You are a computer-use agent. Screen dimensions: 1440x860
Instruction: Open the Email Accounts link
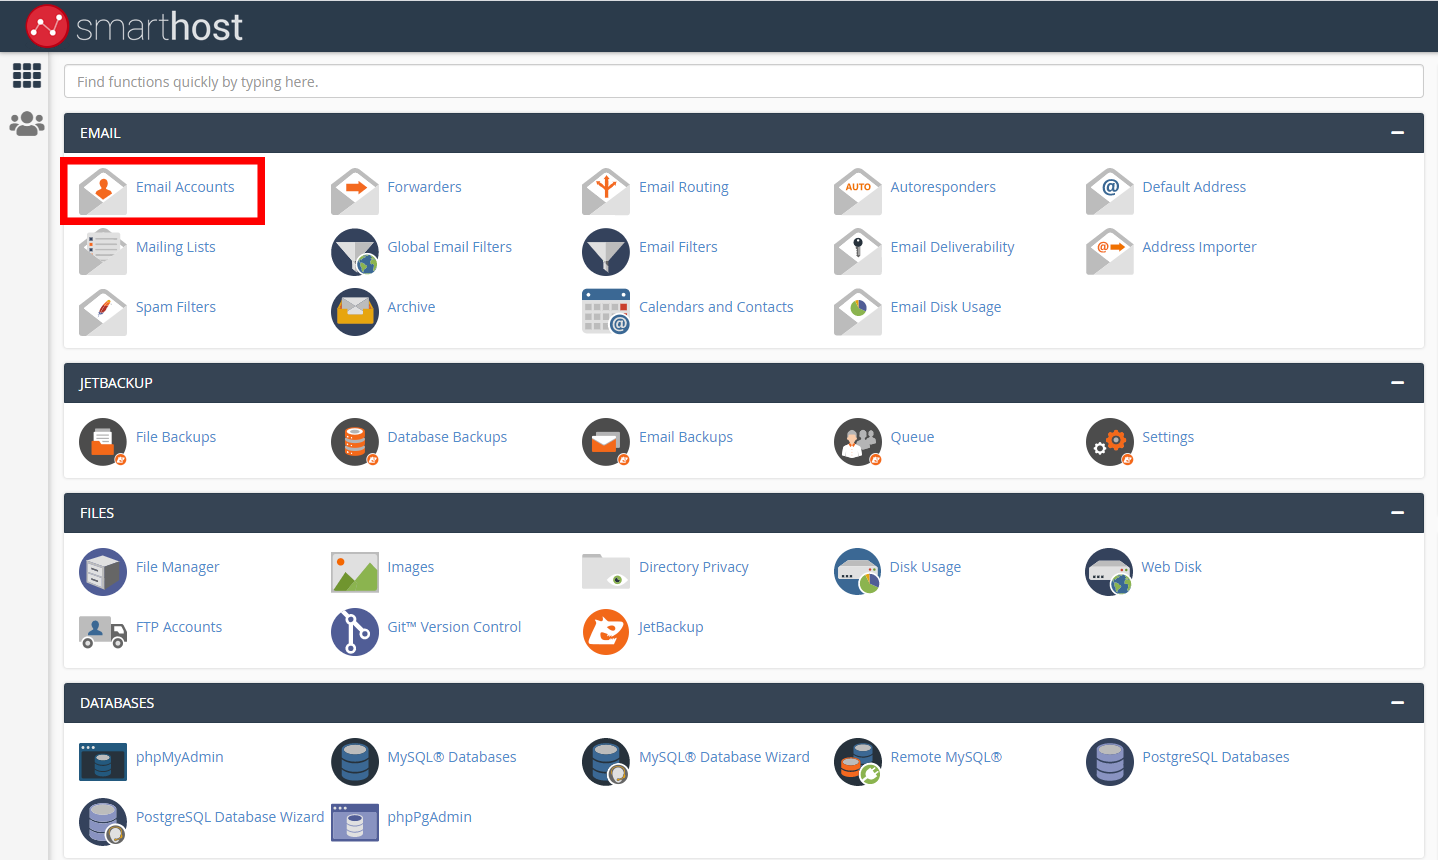tap(185, 187)
